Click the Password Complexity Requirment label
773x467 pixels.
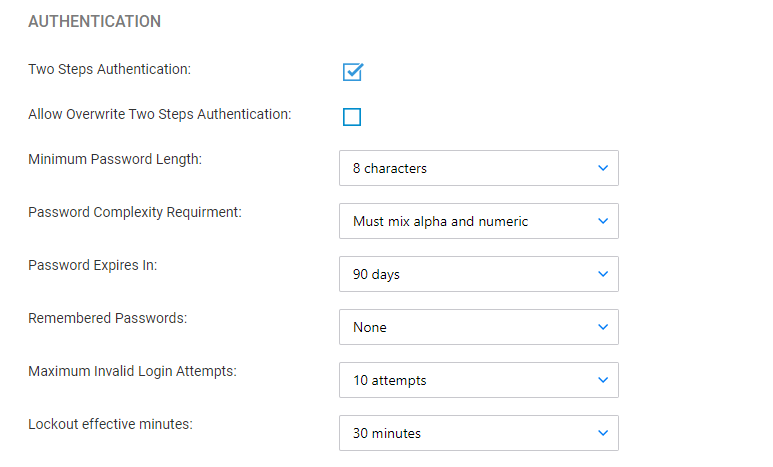tap(135, 213)
